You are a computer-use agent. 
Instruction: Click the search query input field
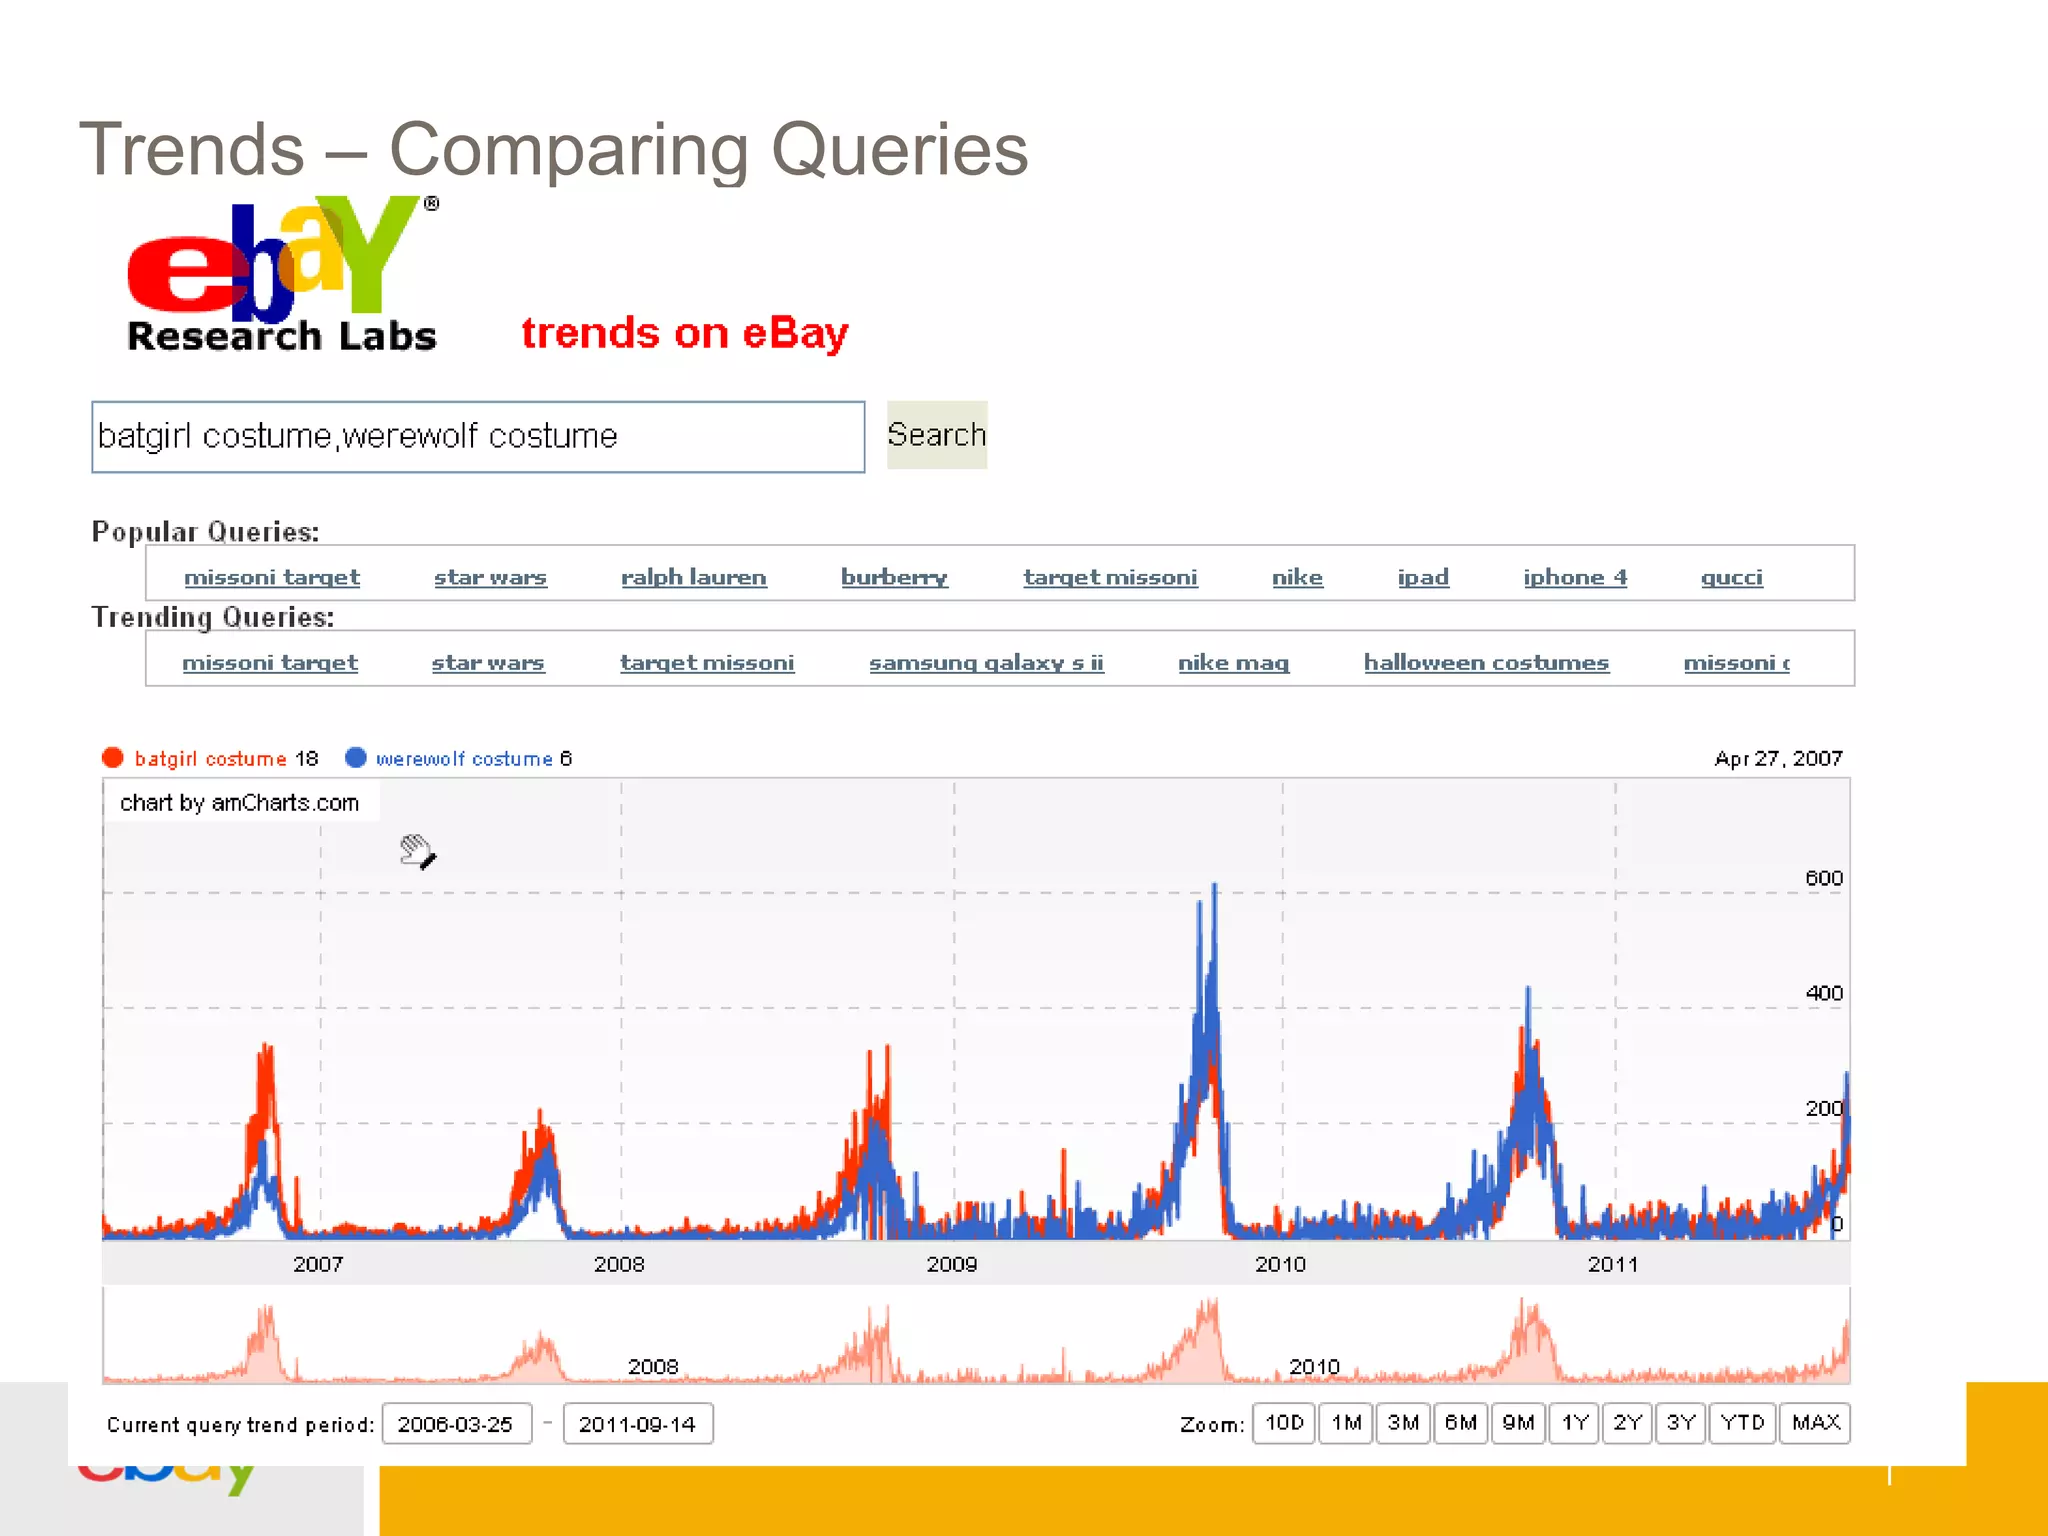(x=478, y=437)
